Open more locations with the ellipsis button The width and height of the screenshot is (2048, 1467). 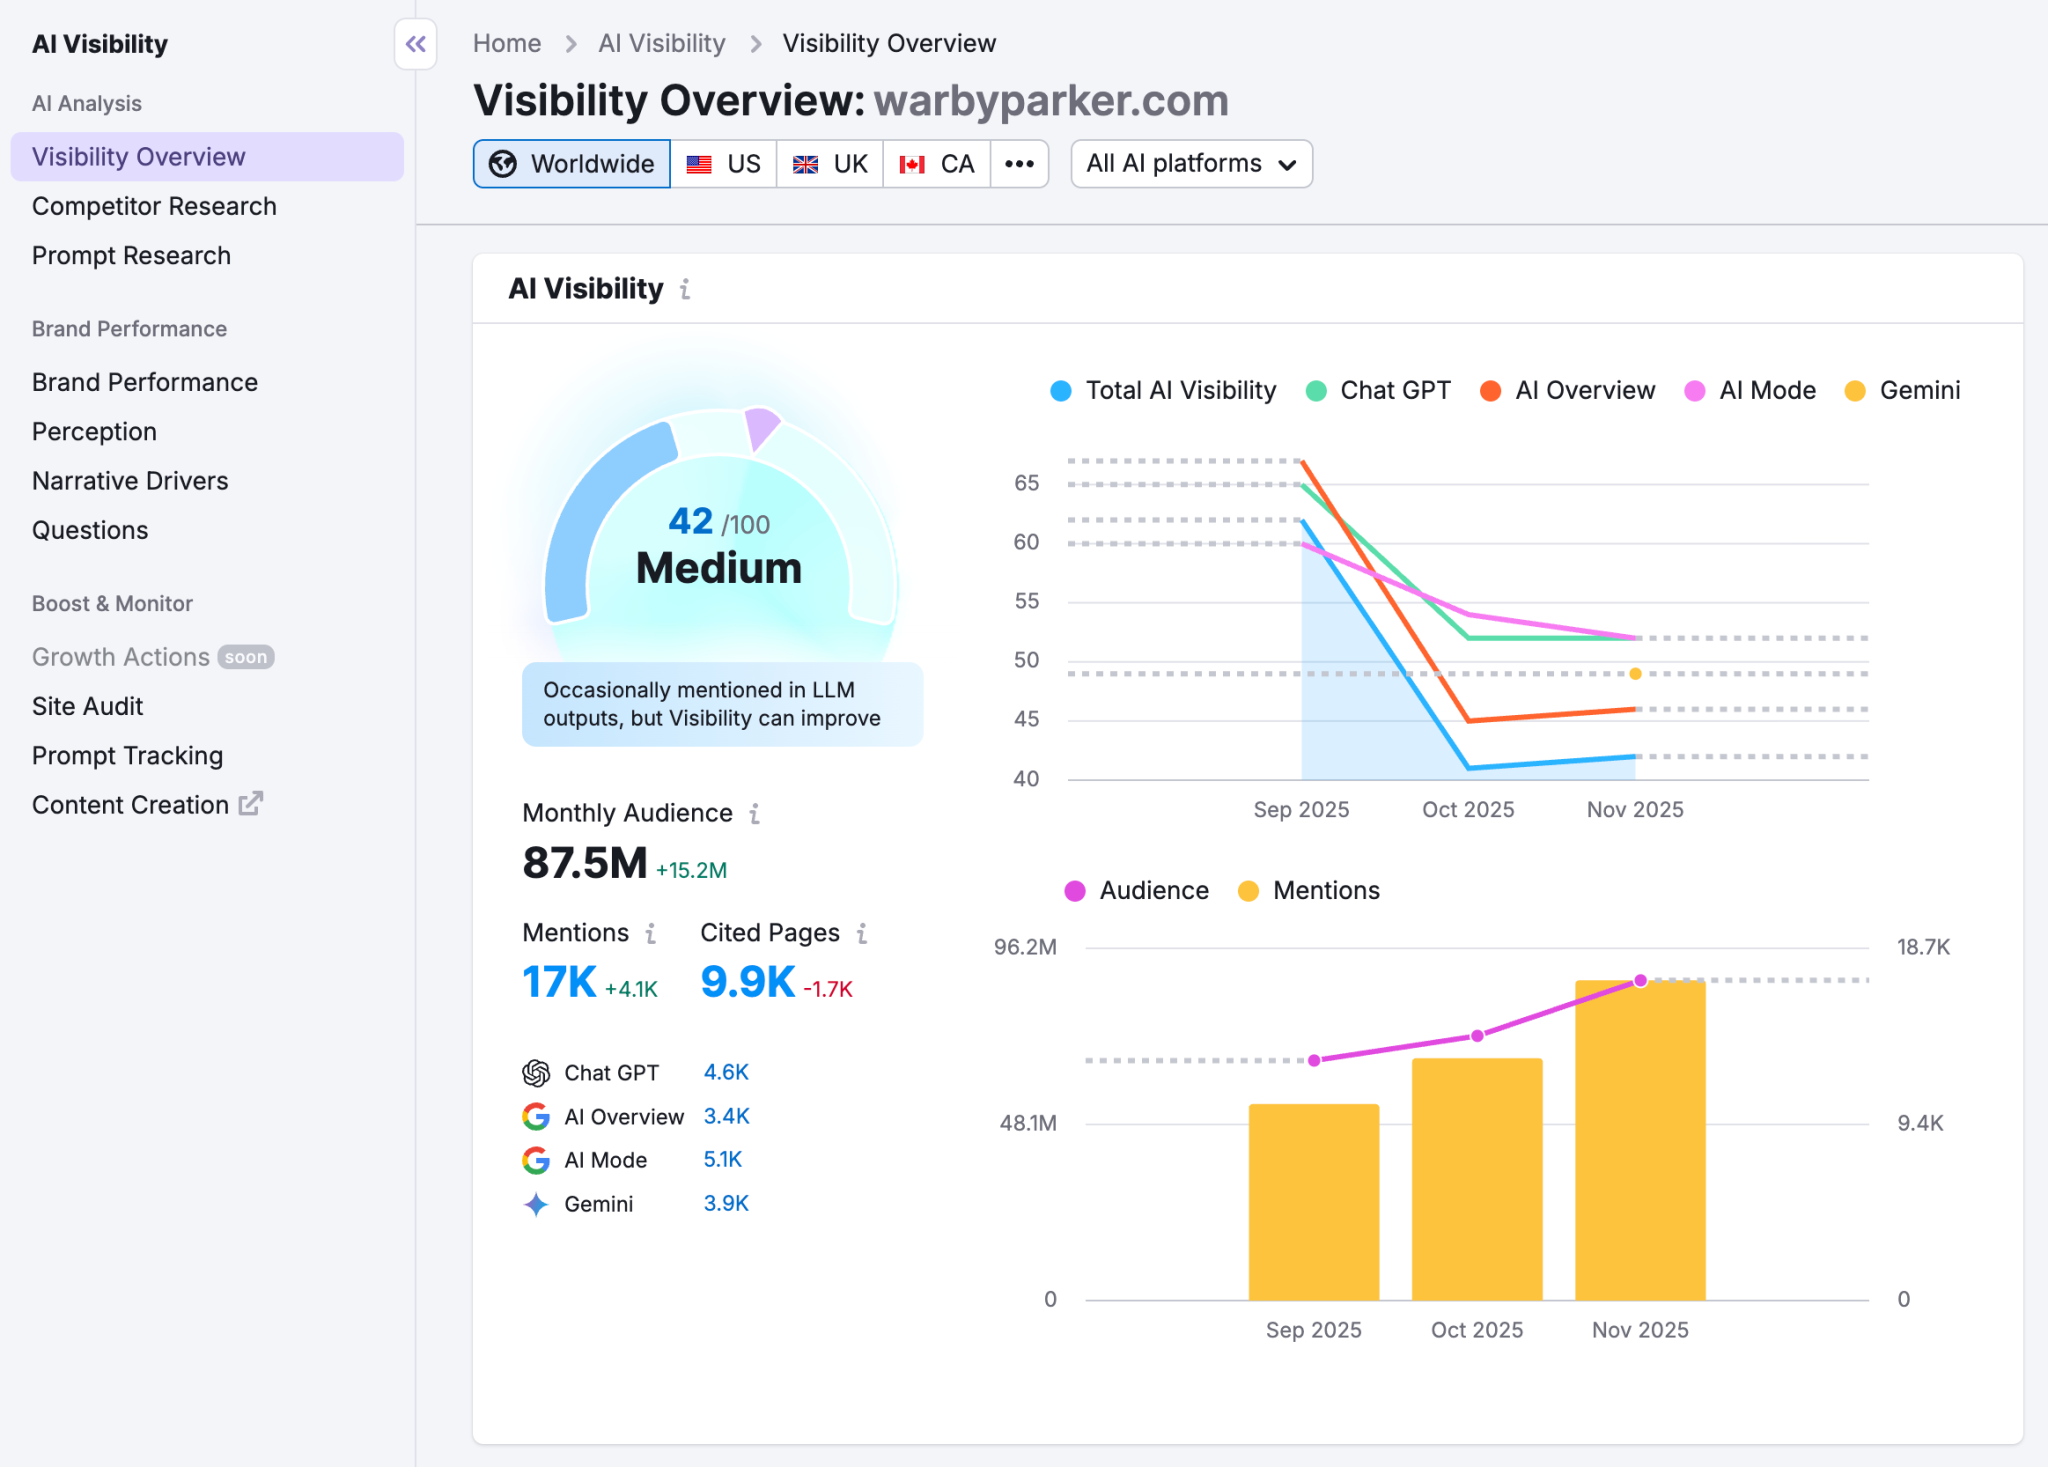click(1019, 163)
